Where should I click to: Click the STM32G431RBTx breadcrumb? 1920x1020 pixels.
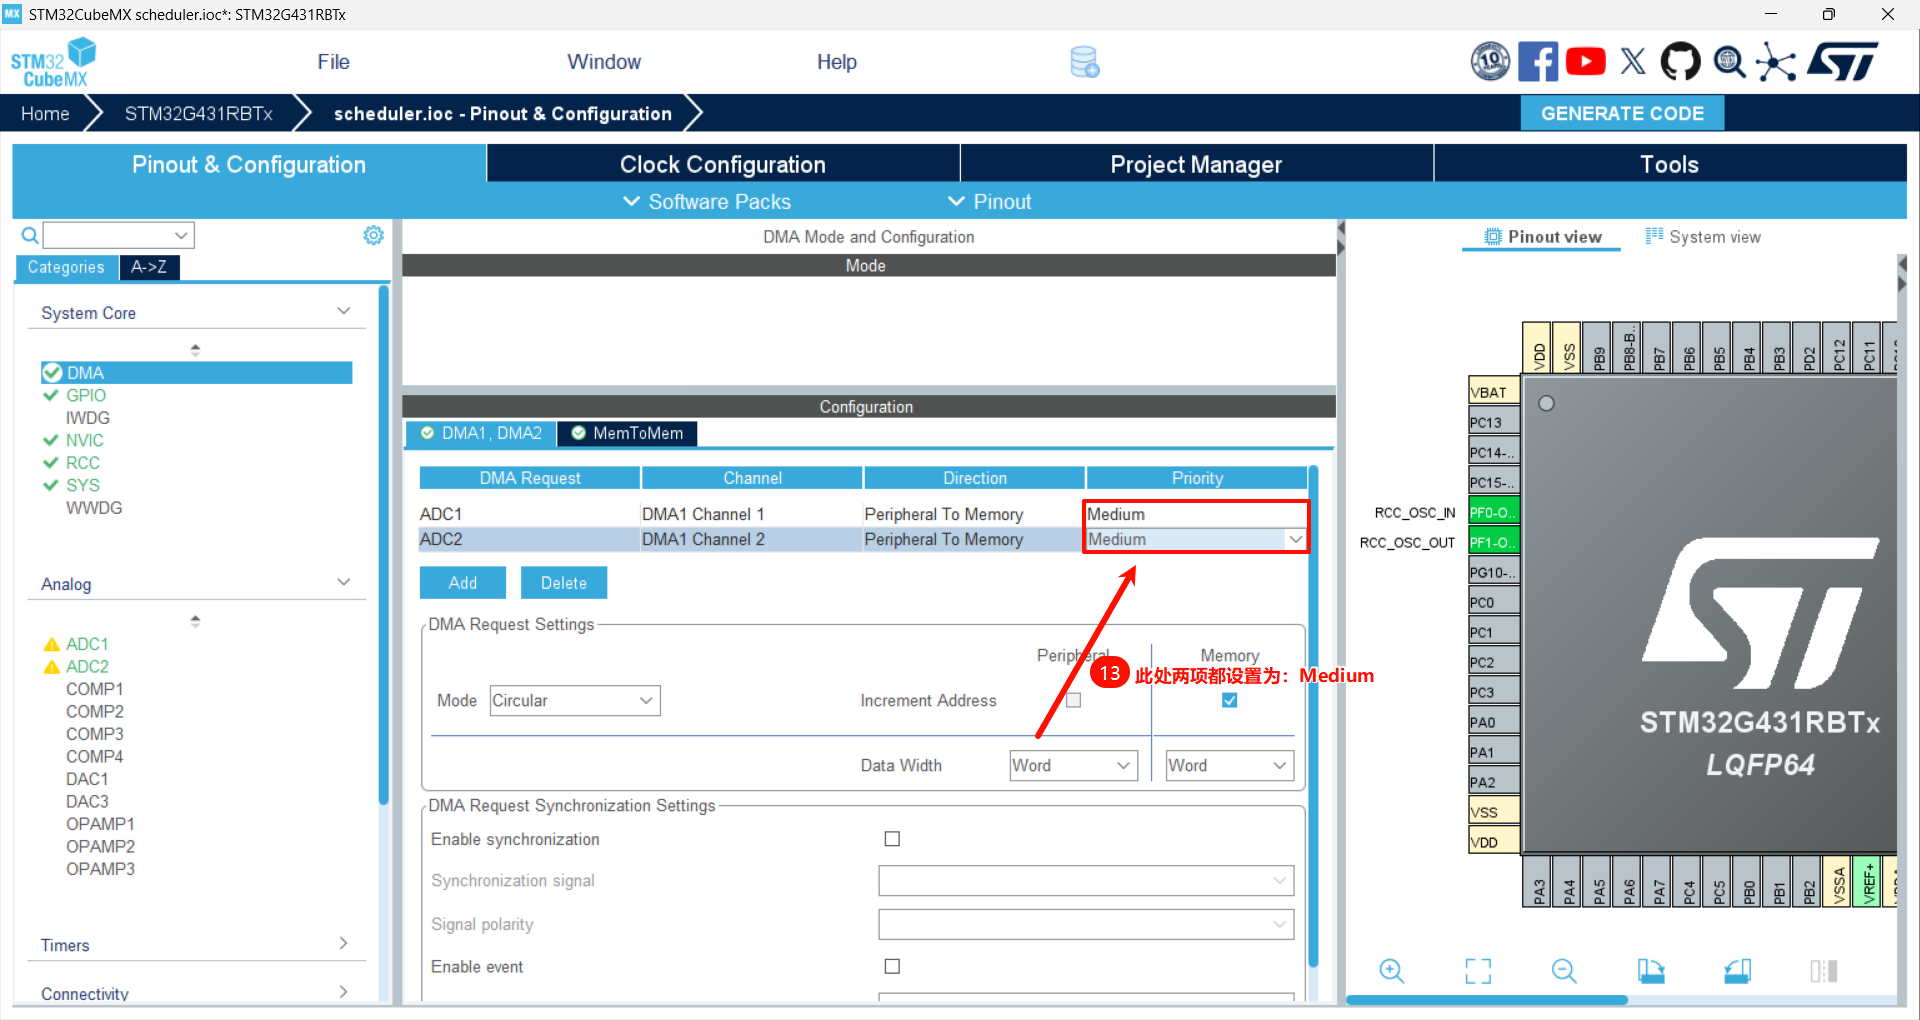pos(198,114)
